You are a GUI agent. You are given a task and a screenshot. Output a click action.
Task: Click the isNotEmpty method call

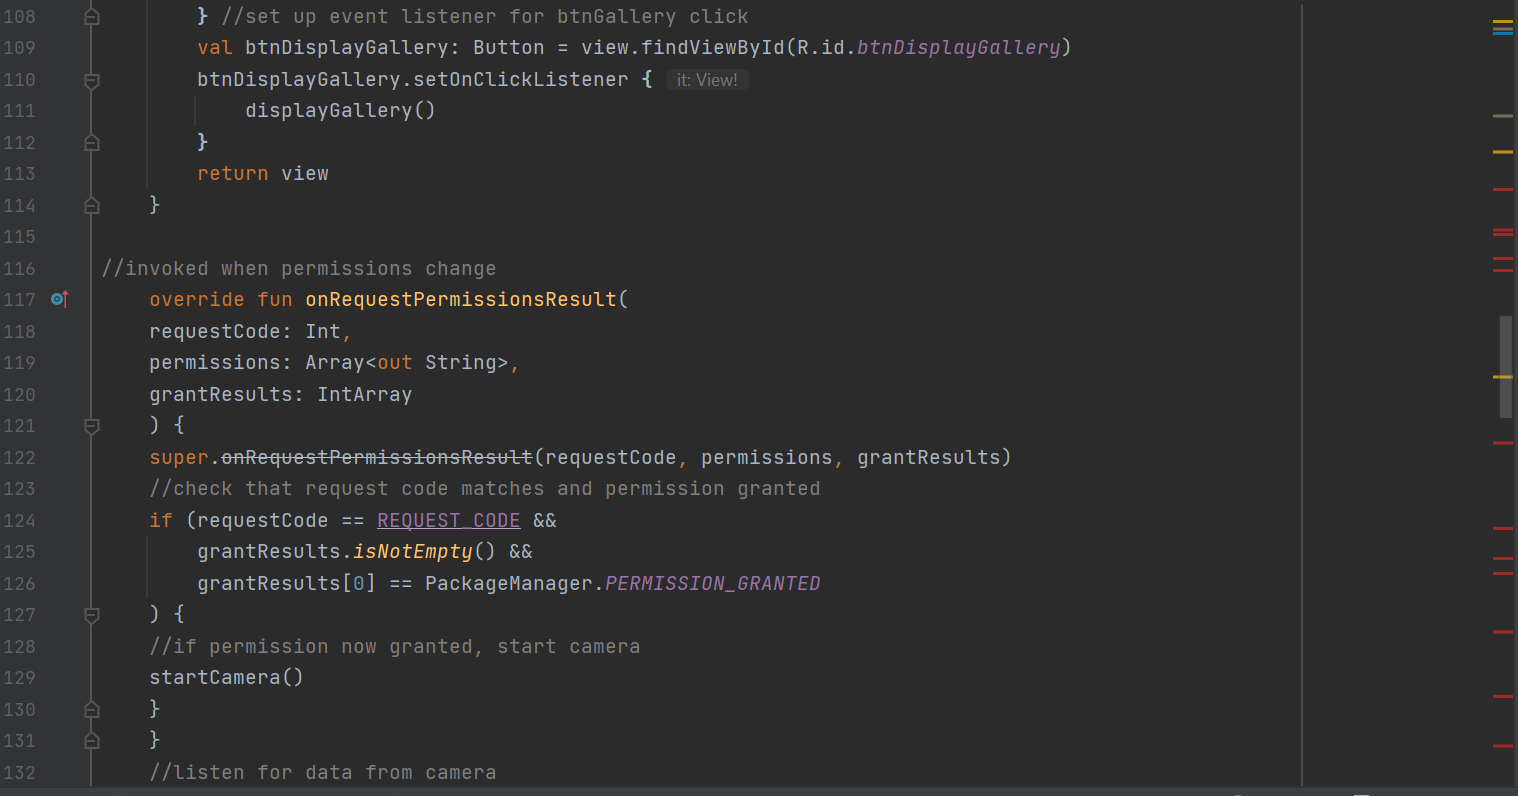click(413, 551)
